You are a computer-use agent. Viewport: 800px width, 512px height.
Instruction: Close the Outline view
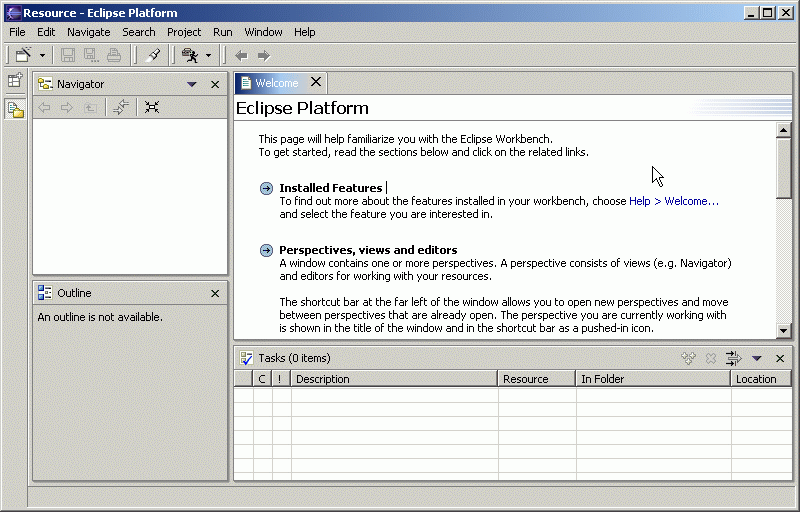tap(215, 293)
